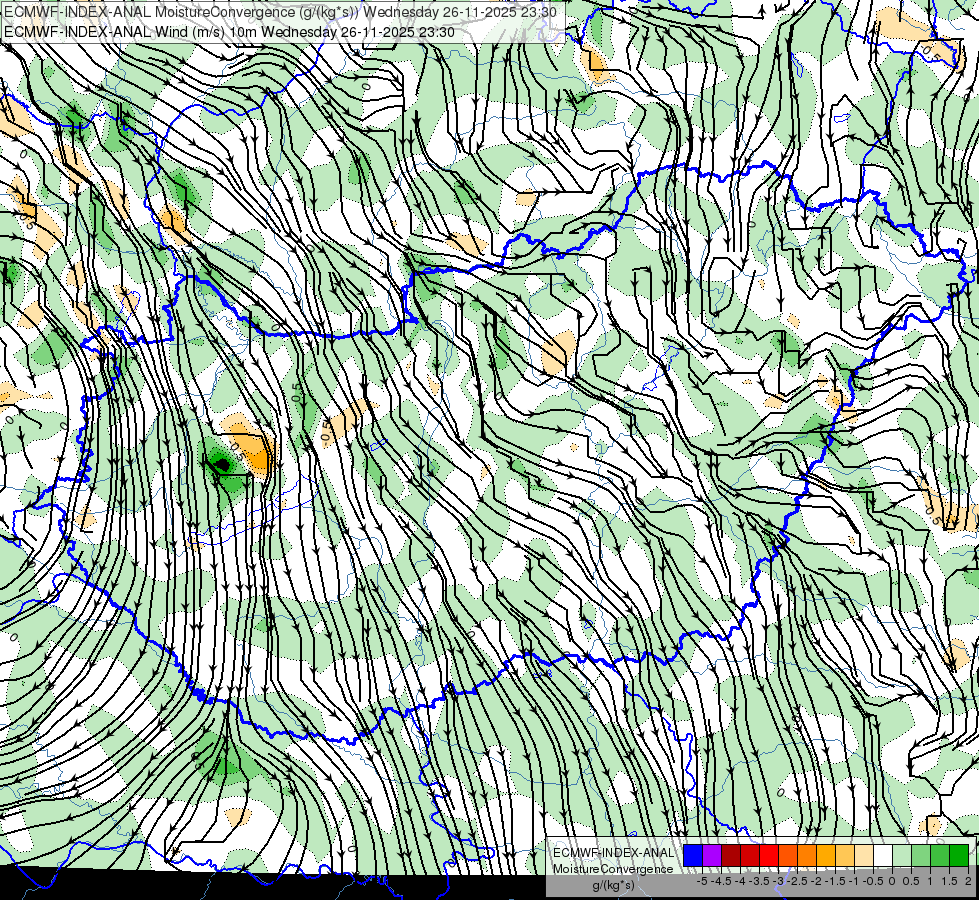Click the blue legend swatch below -5
979x900 pixels.
pyautogui.click(x=693, y=855)
